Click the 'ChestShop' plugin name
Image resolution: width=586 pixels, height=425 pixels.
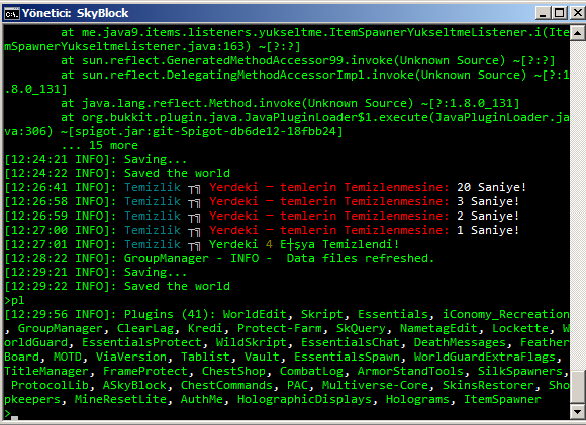(x=234, y=371)
